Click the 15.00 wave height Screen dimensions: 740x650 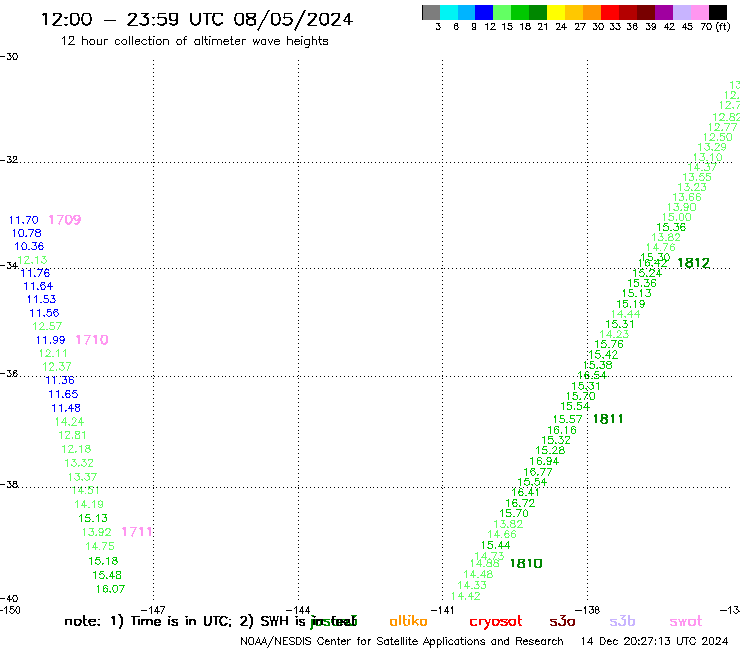[677, 217]
